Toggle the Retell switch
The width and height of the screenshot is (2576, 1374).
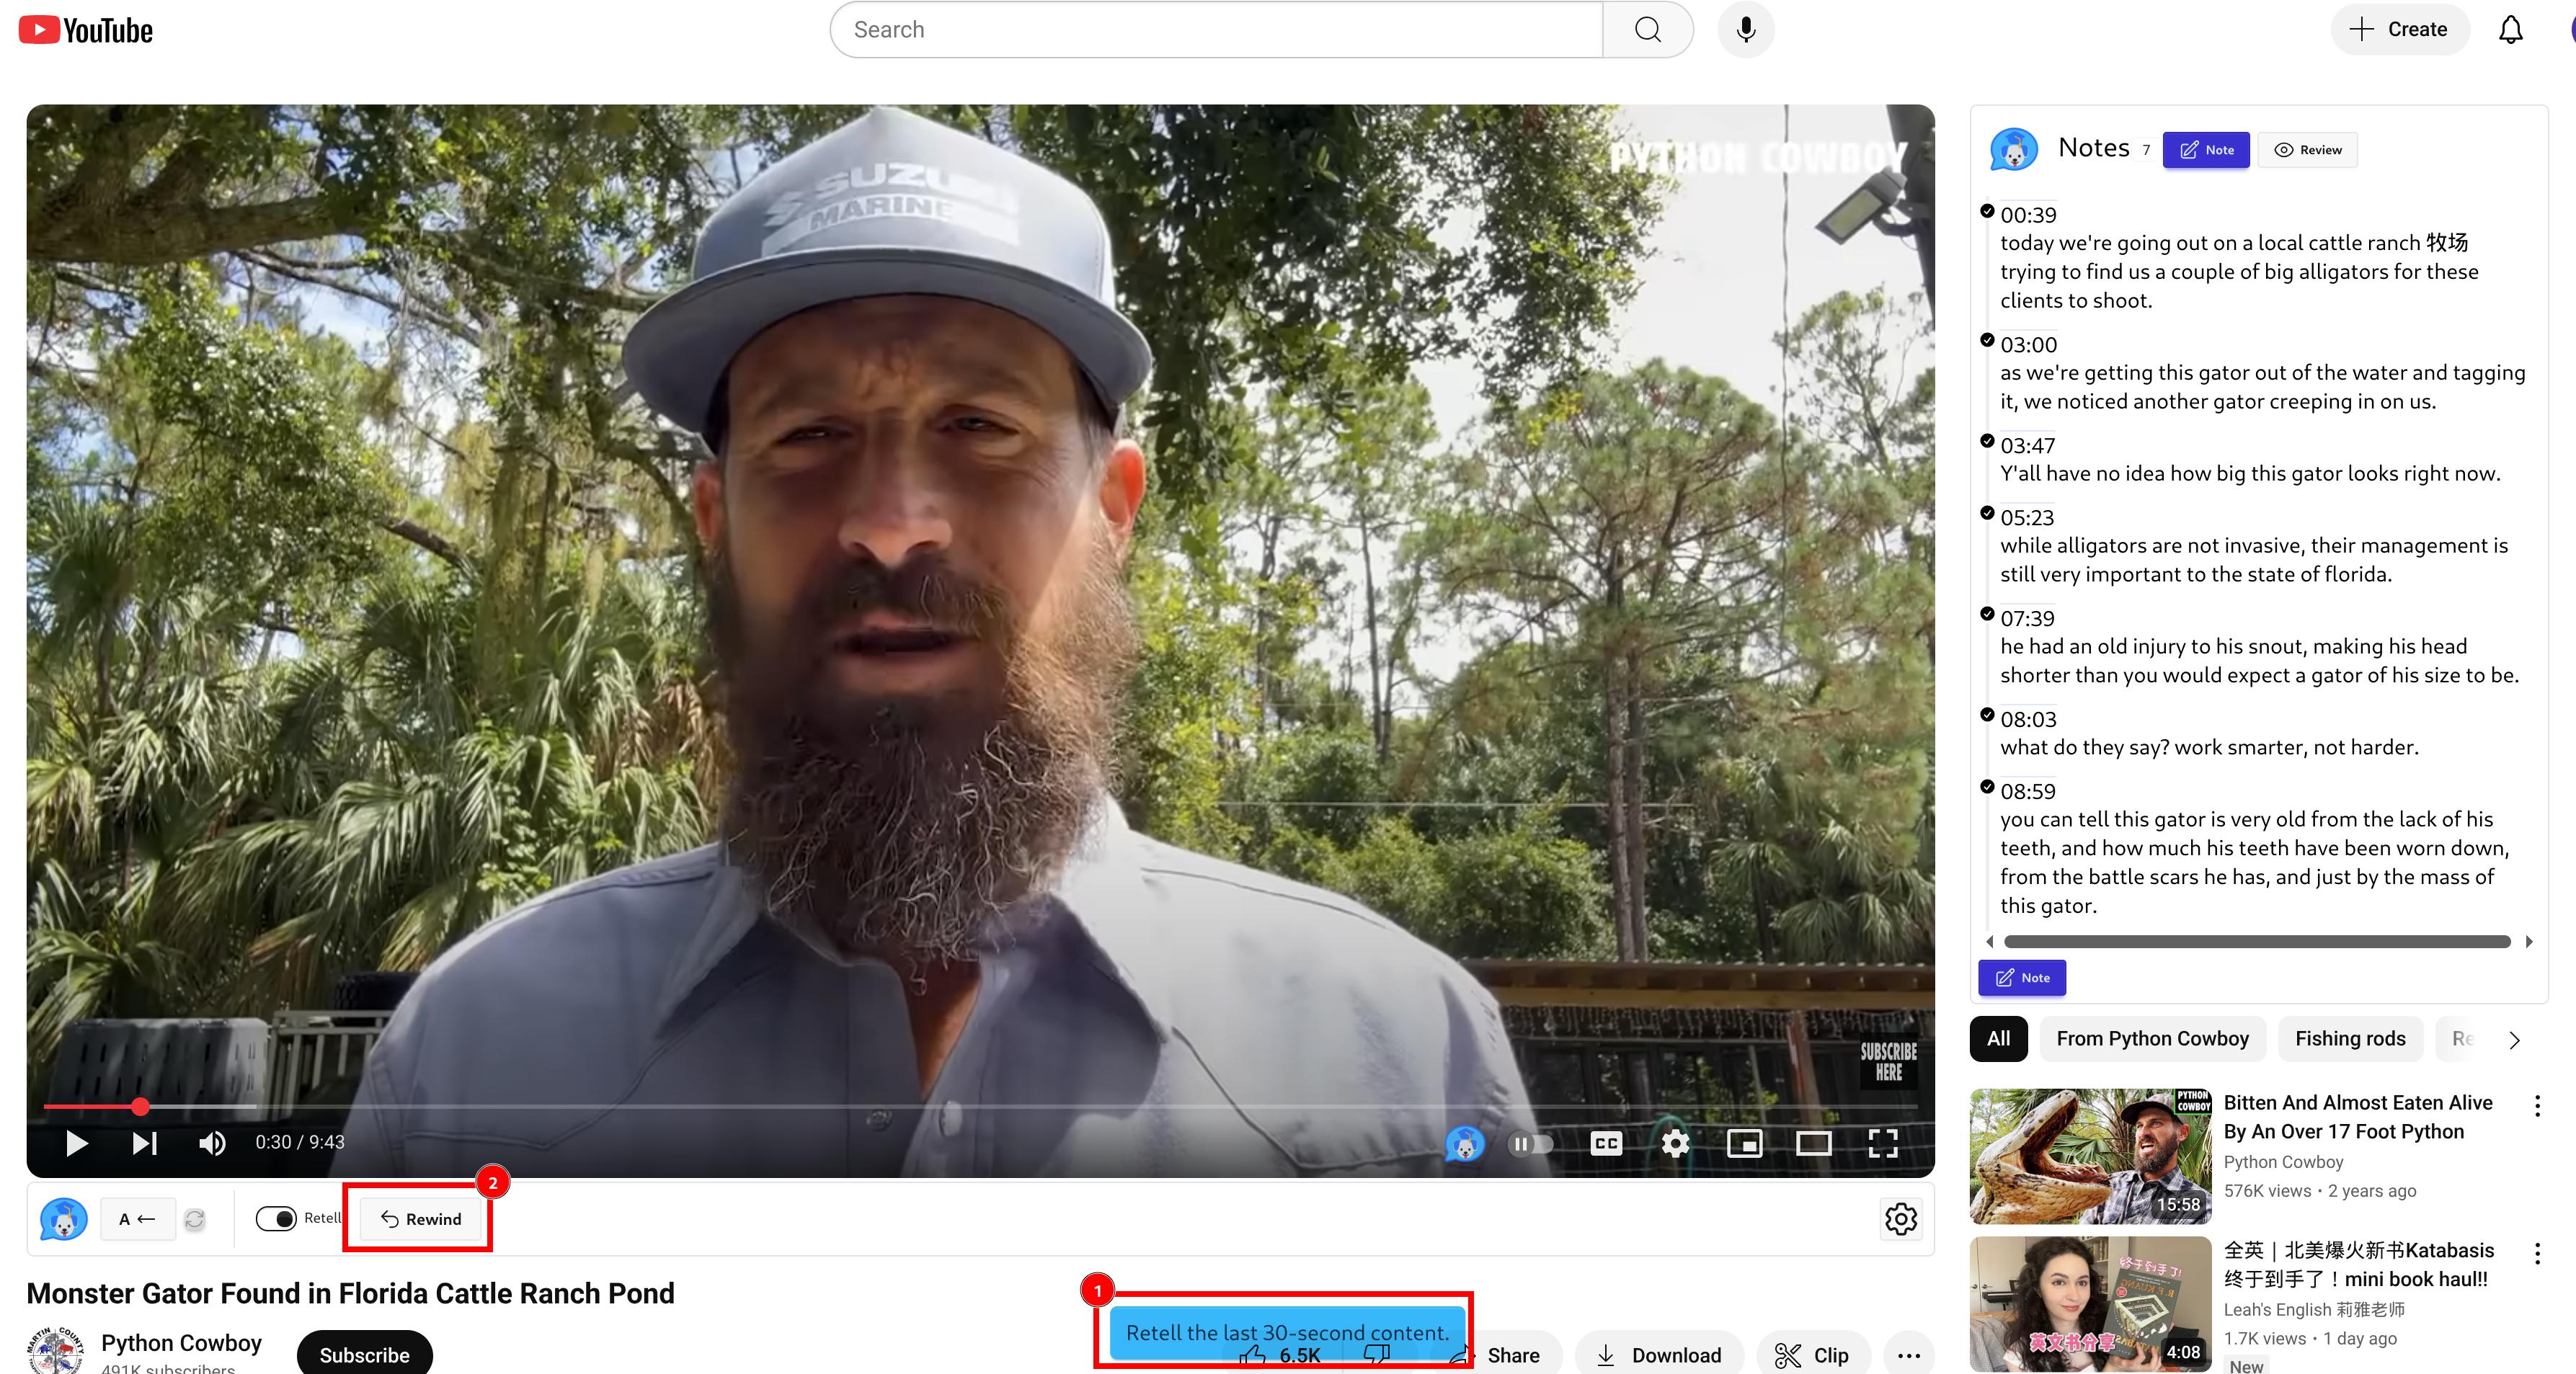tap(276, 1219)
